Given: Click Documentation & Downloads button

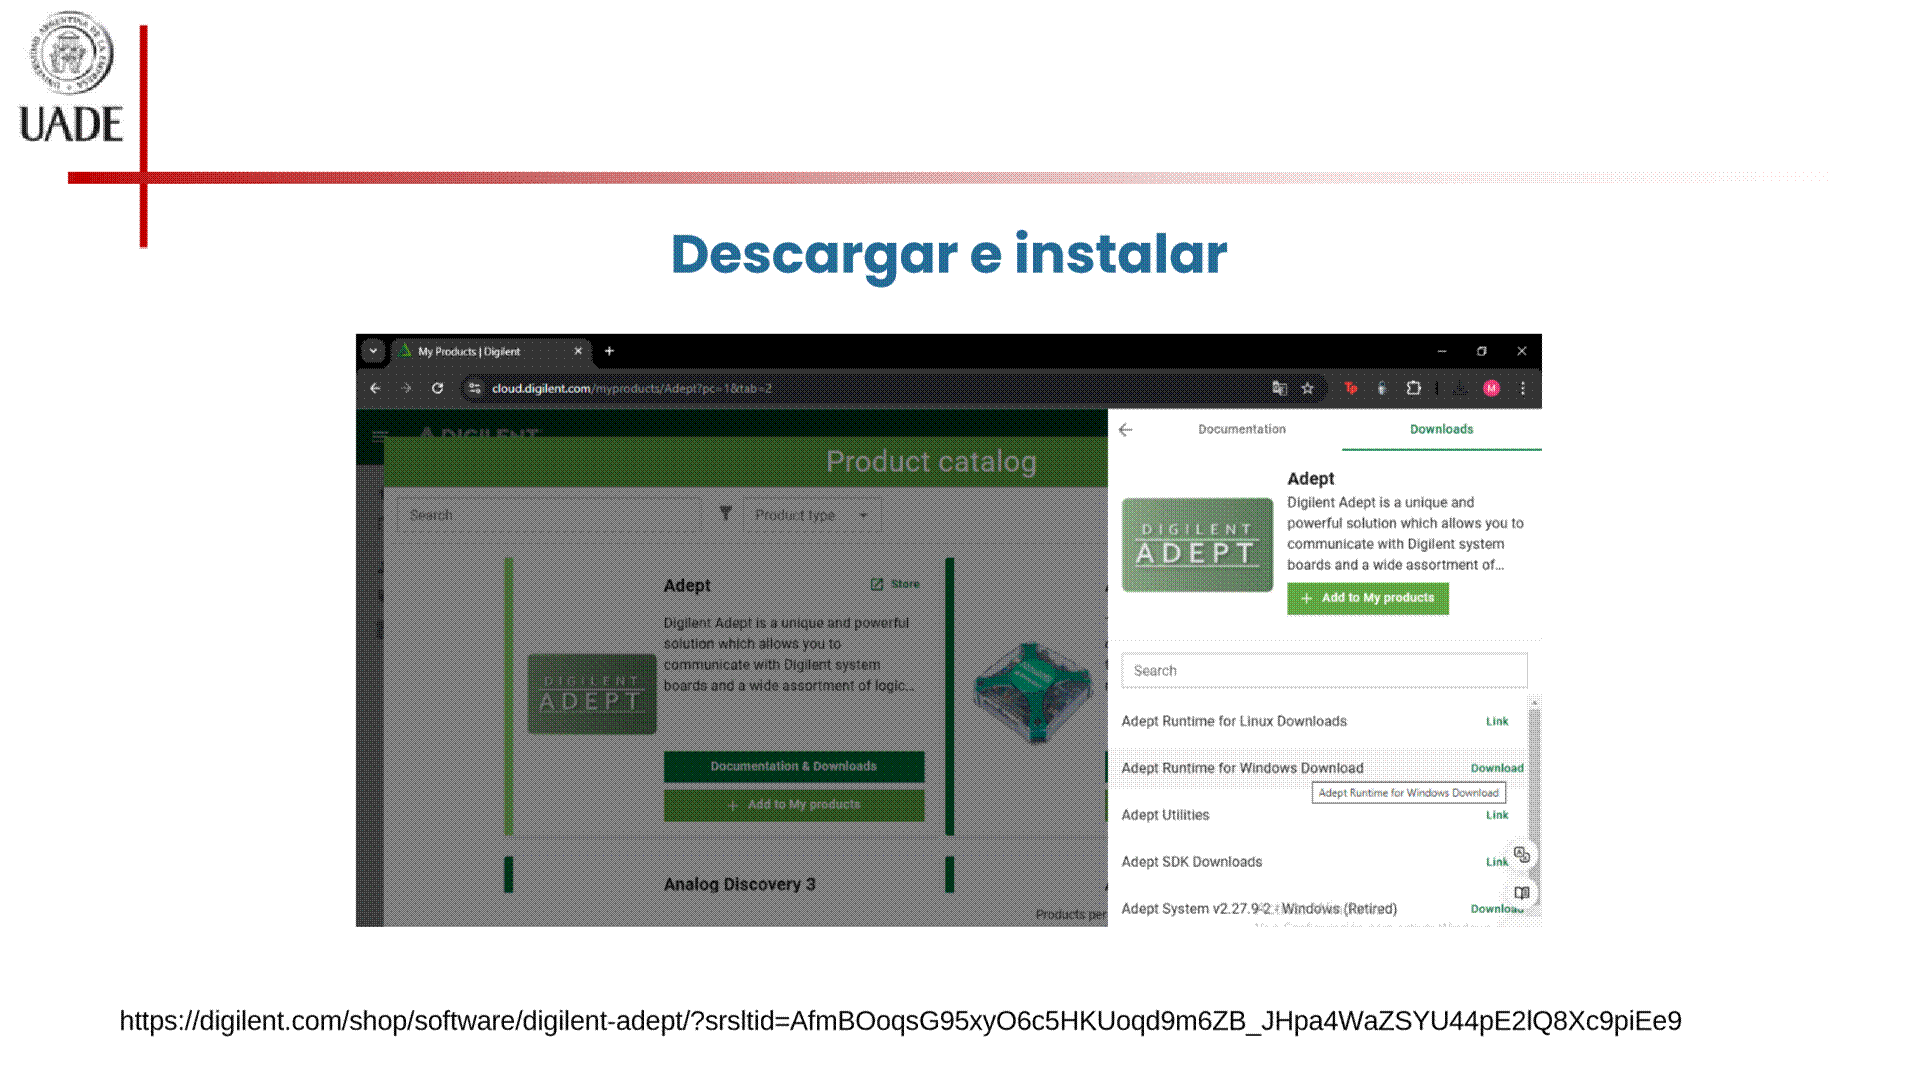Looking at the screenshot, I should coord(793,766).
